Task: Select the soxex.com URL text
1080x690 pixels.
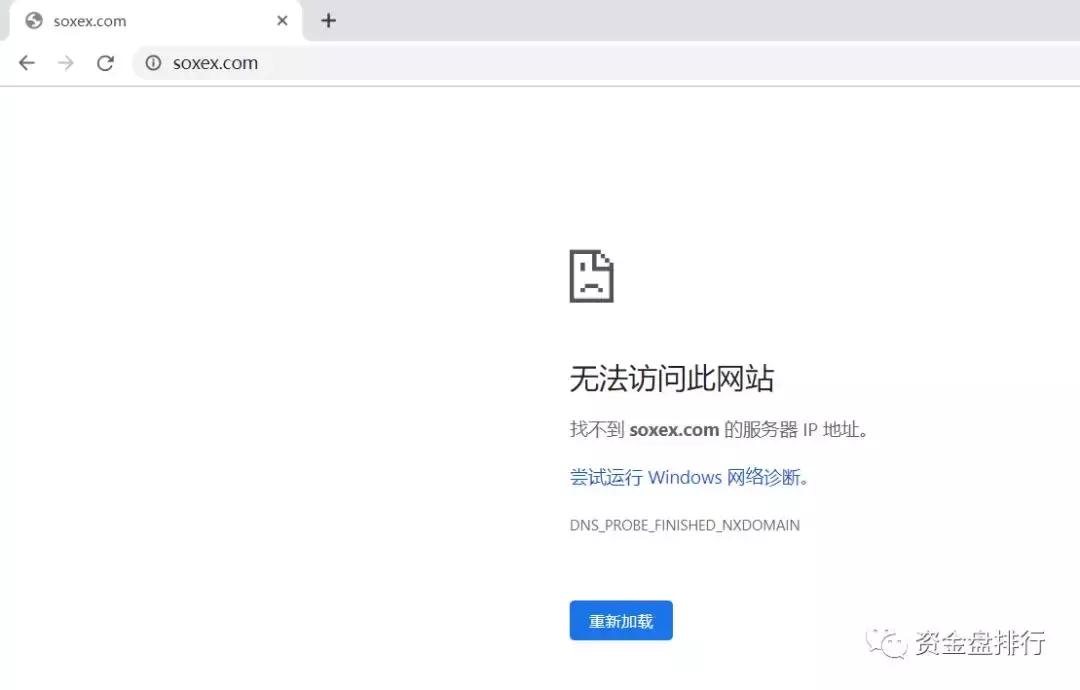Action: coord(216,62)
